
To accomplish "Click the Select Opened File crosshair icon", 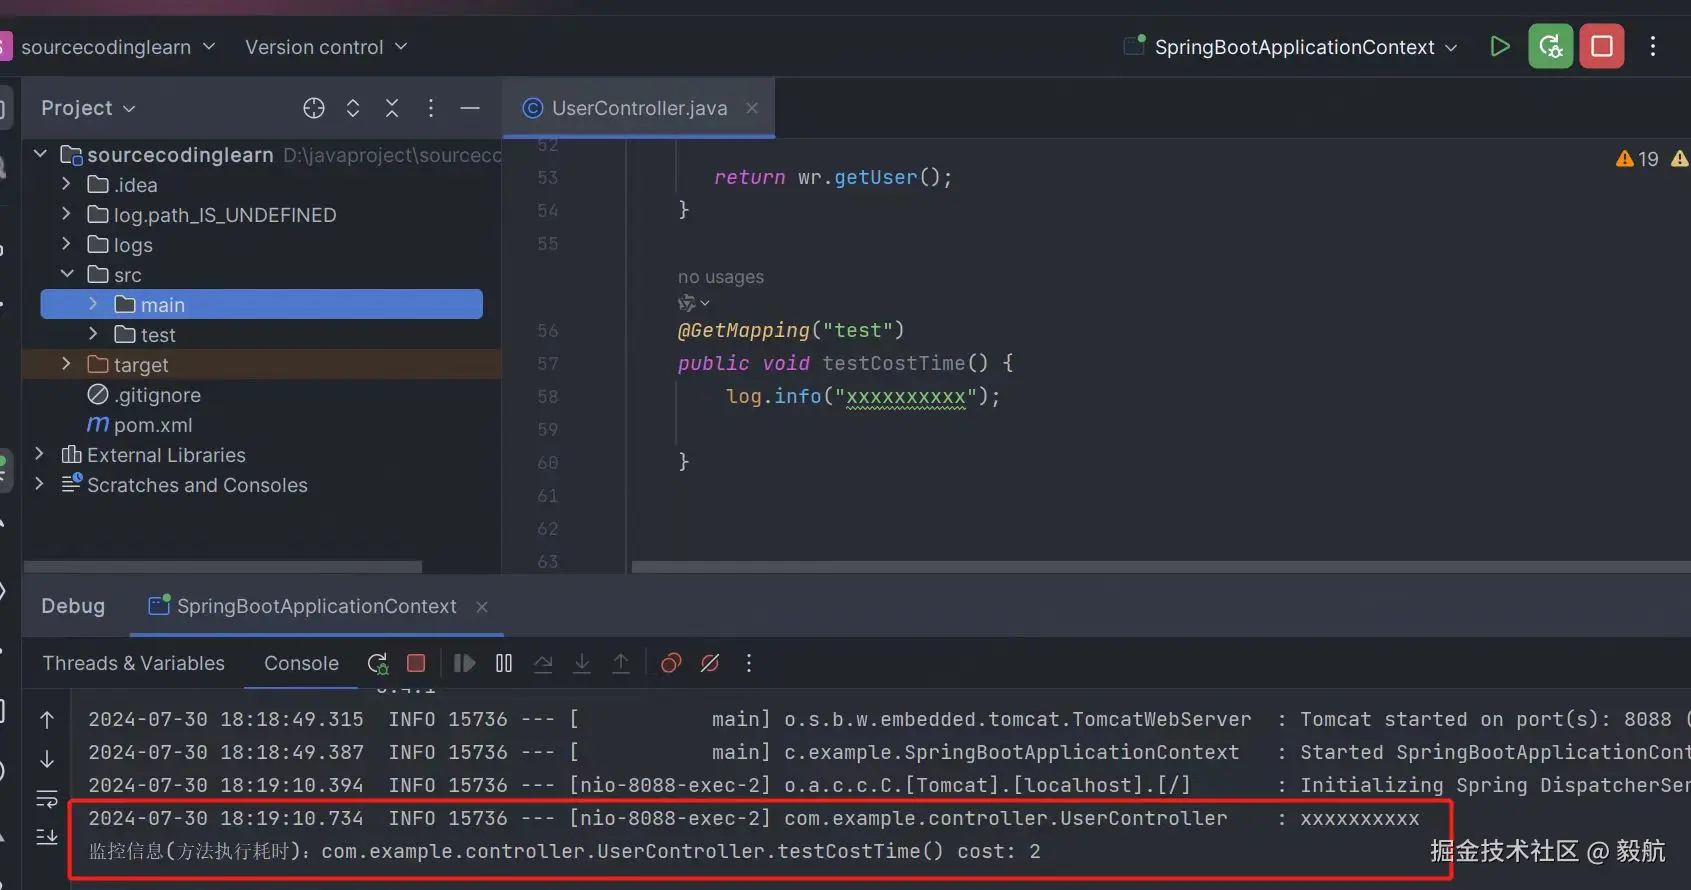I will pyautogui.click(x=314, y=108).
